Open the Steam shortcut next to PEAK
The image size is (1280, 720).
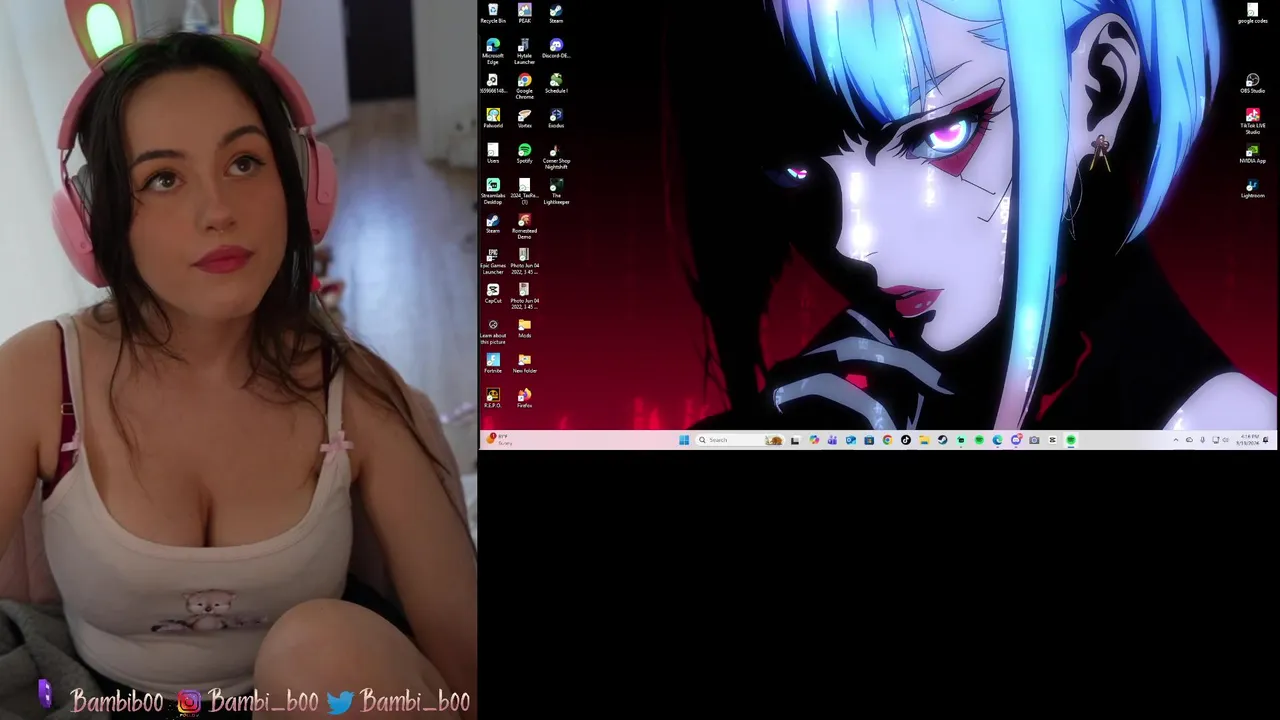[x=556, y=13]
